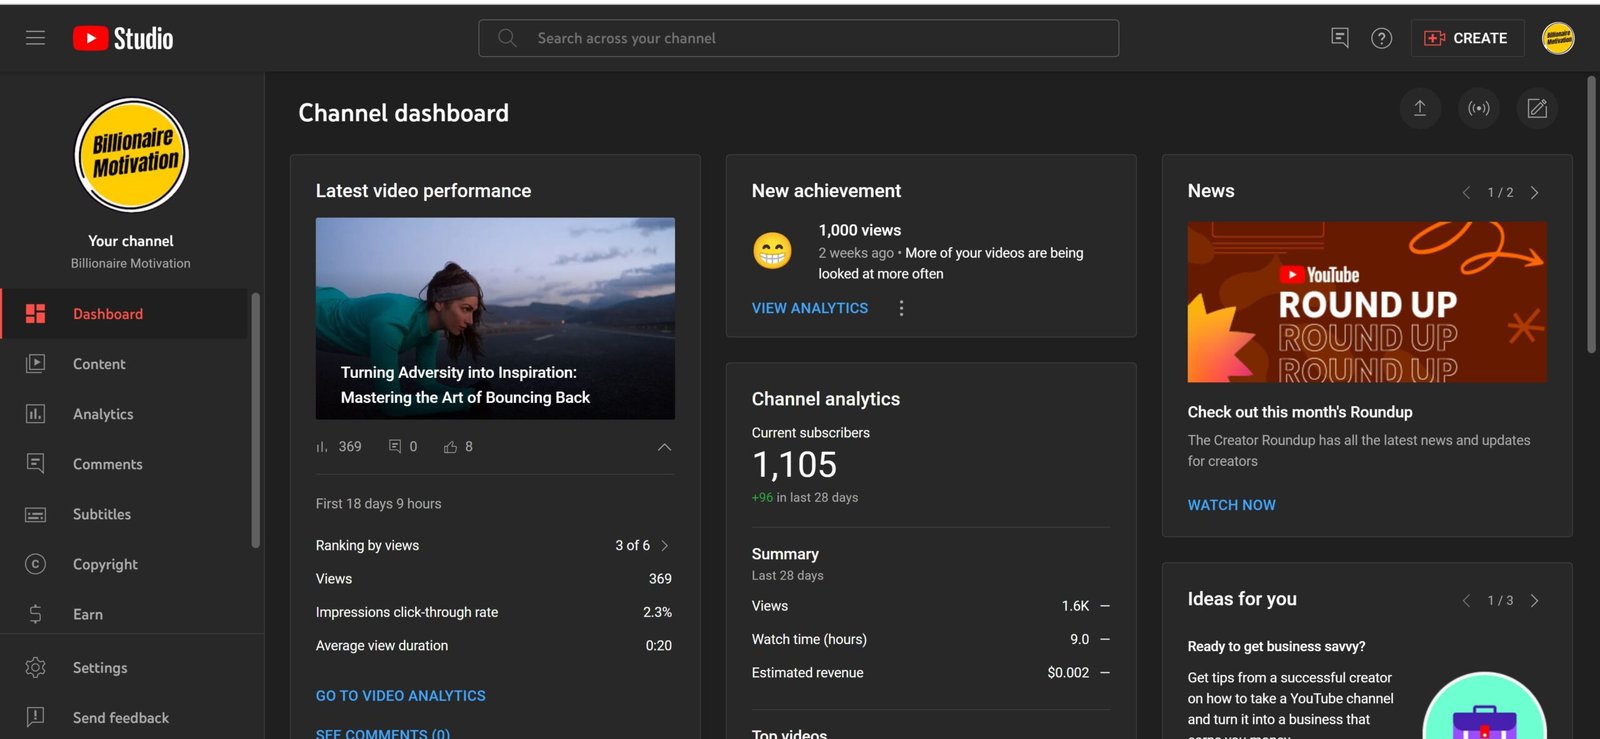The width and height of the screenshot is (1600, 739).
Task: Click the YouTube Studio logo
Action: tap(123, 38)
